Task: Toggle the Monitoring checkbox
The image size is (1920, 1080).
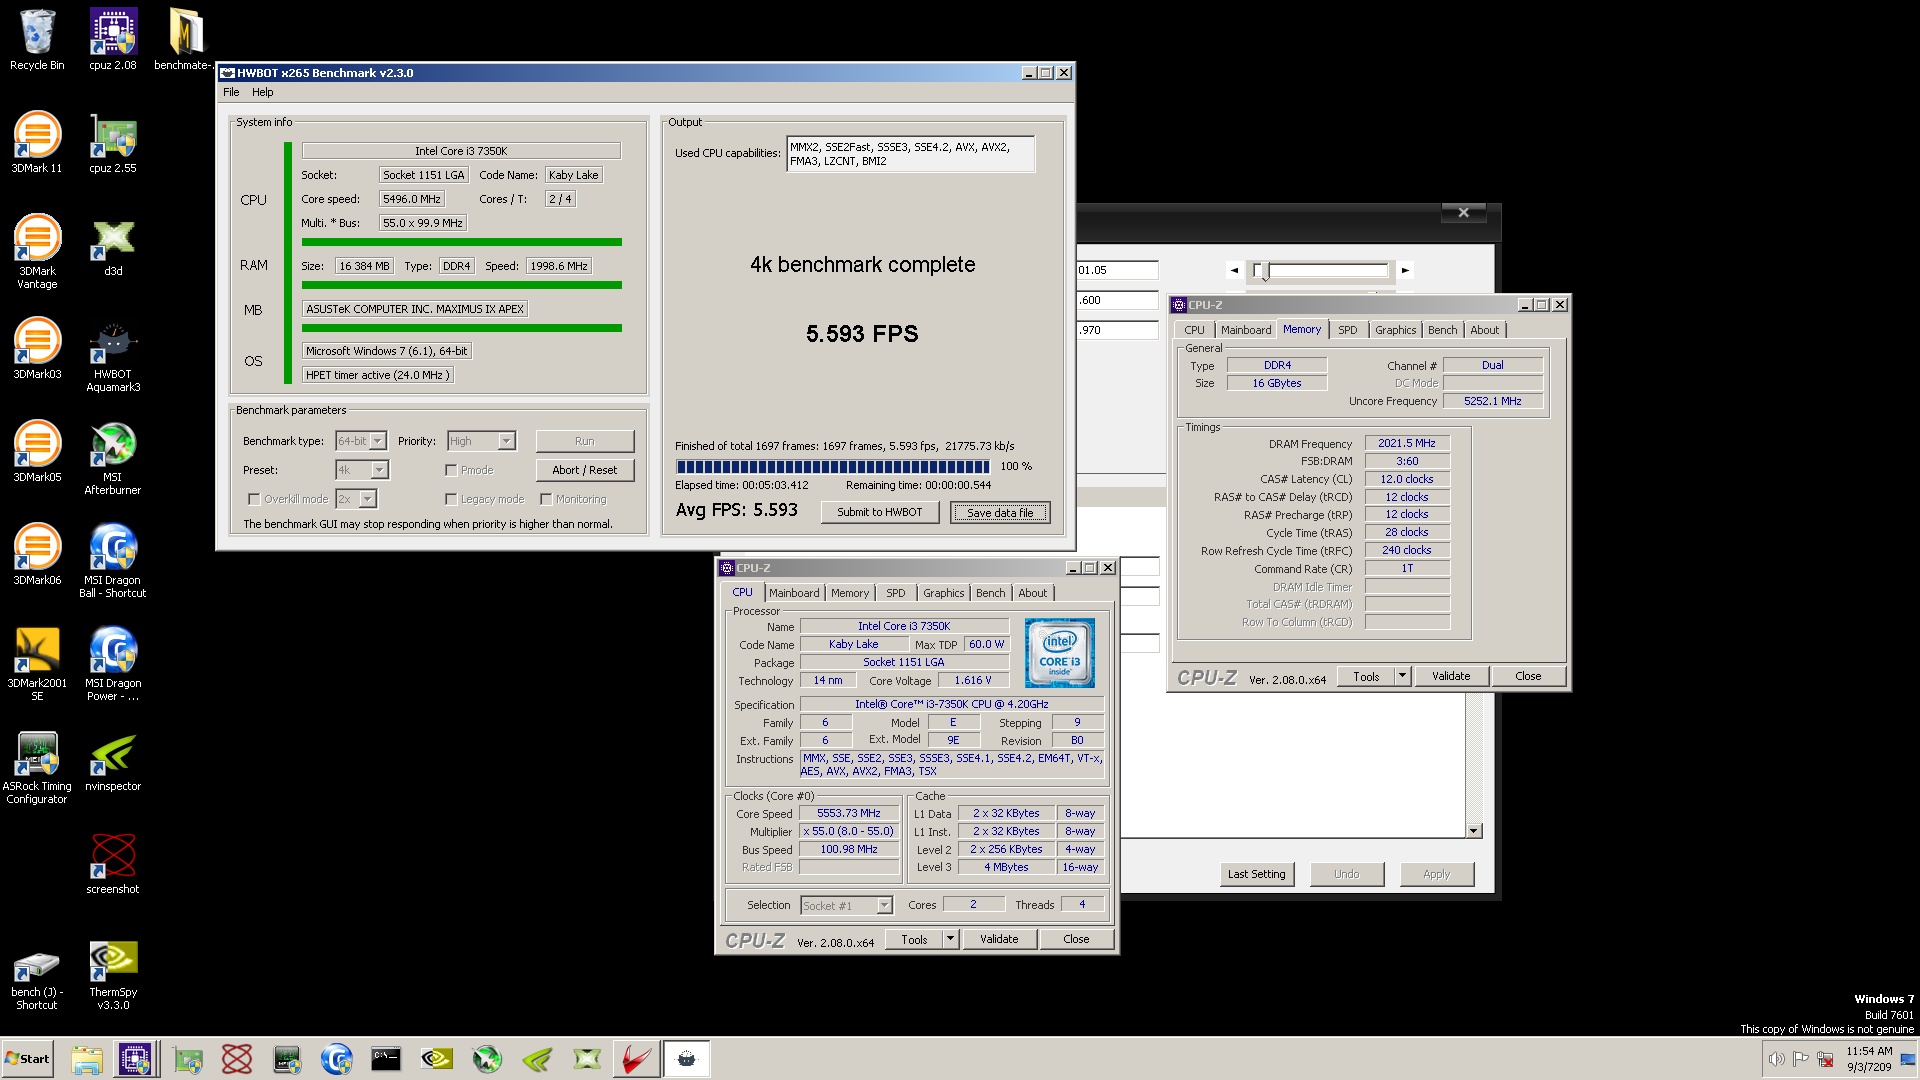Action: coord(546,499)
